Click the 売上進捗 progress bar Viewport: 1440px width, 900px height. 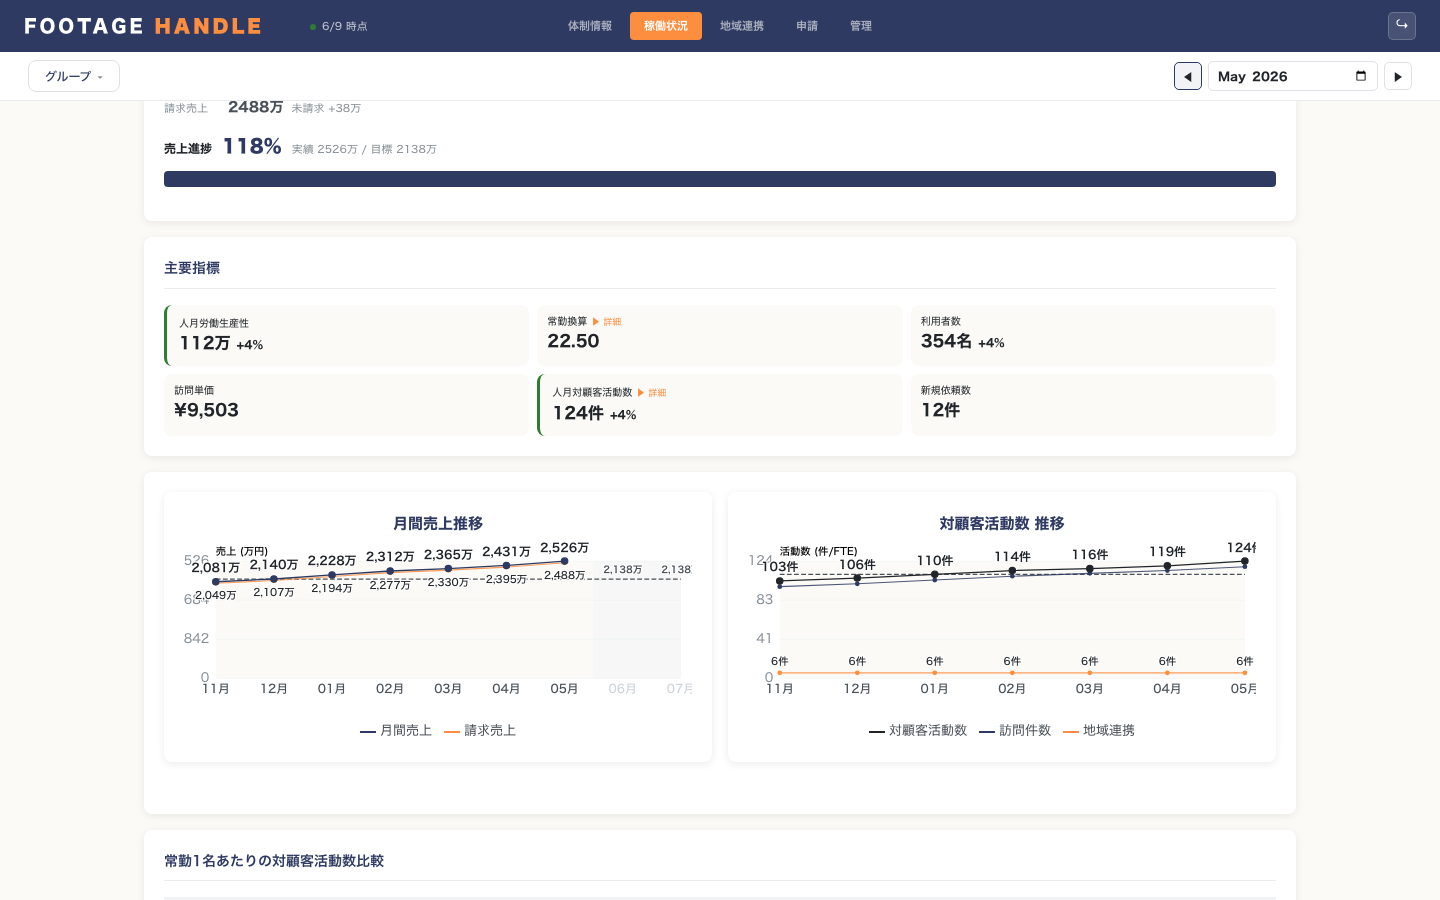(x=720, y=179)
